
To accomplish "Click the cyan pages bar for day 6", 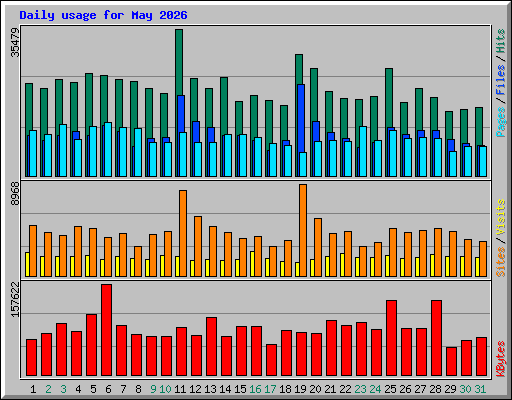I will (x=108, y=149).
